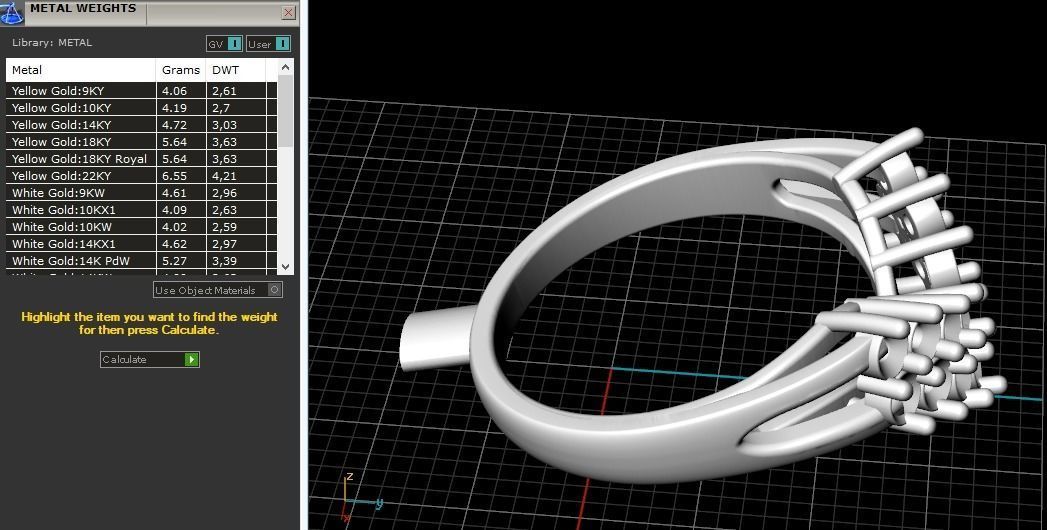
Task: Click the 5.27 grams value
Action: 174,261
